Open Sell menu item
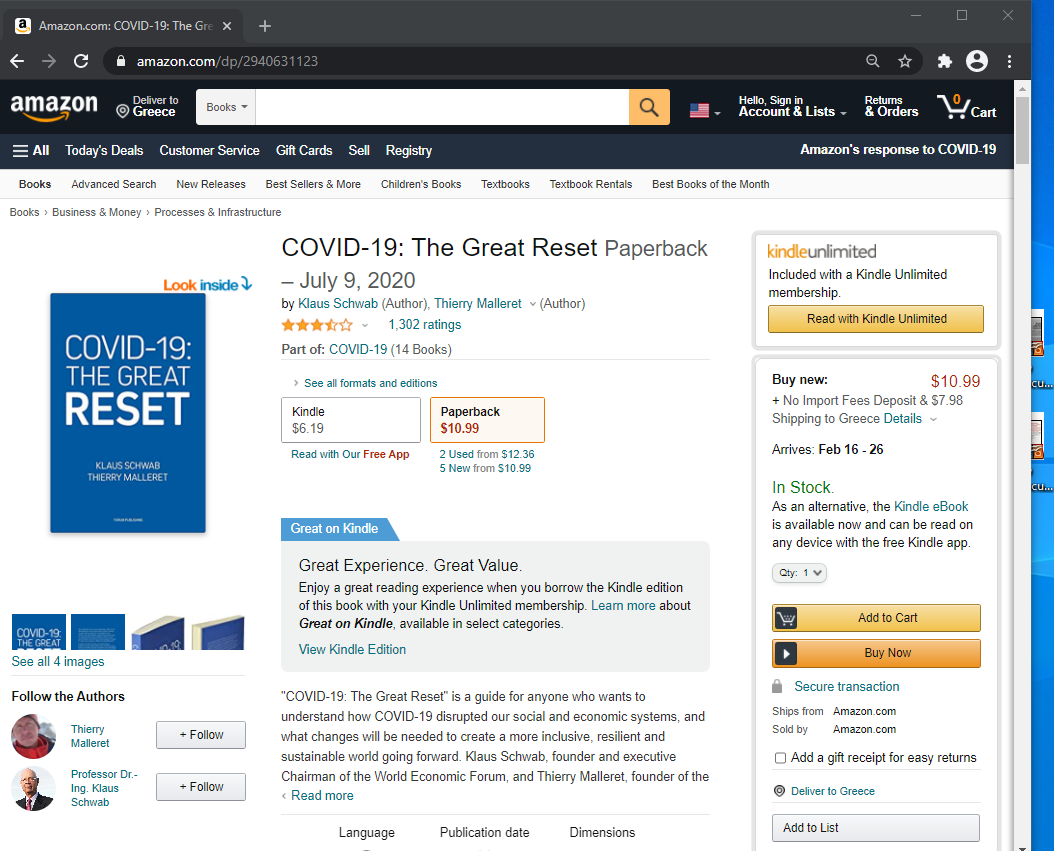Viewport: 1054px width, 851px height. 359,151
